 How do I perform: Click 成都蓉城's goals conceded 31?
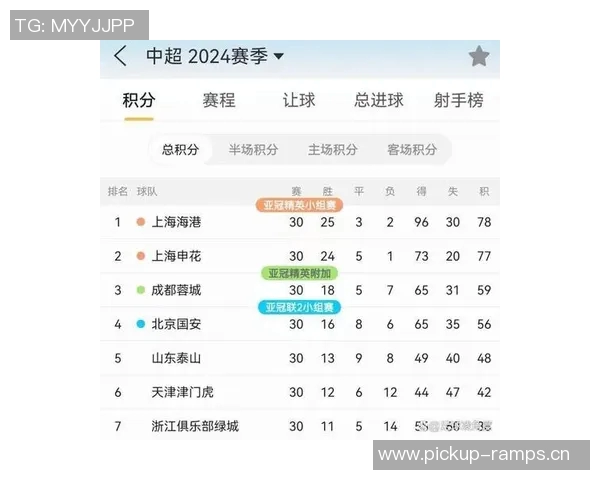point(453,290)
